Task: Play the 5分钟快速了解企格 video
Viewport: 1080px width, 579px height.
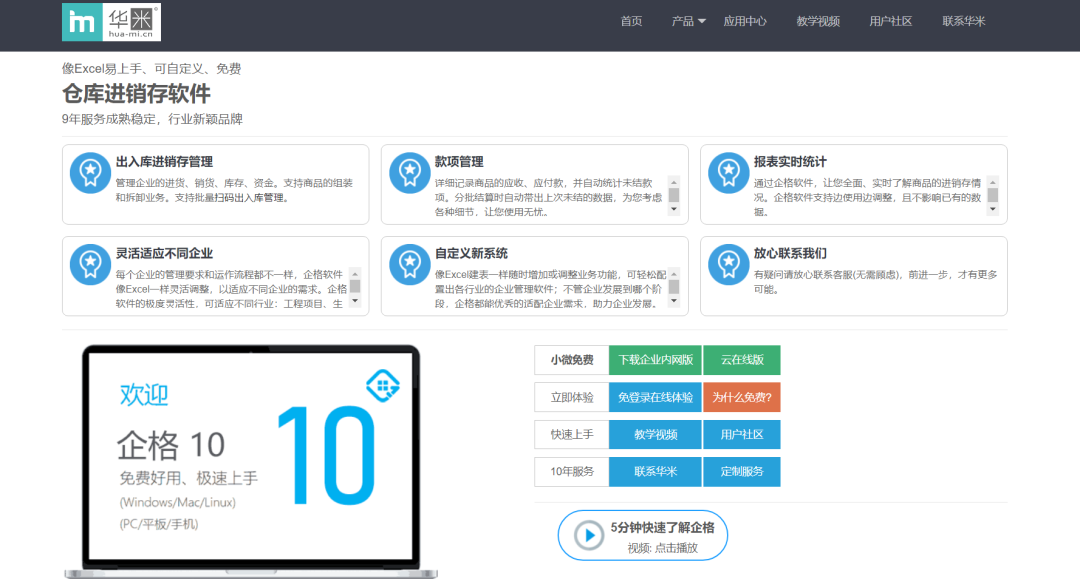Action: pos(643,536)
